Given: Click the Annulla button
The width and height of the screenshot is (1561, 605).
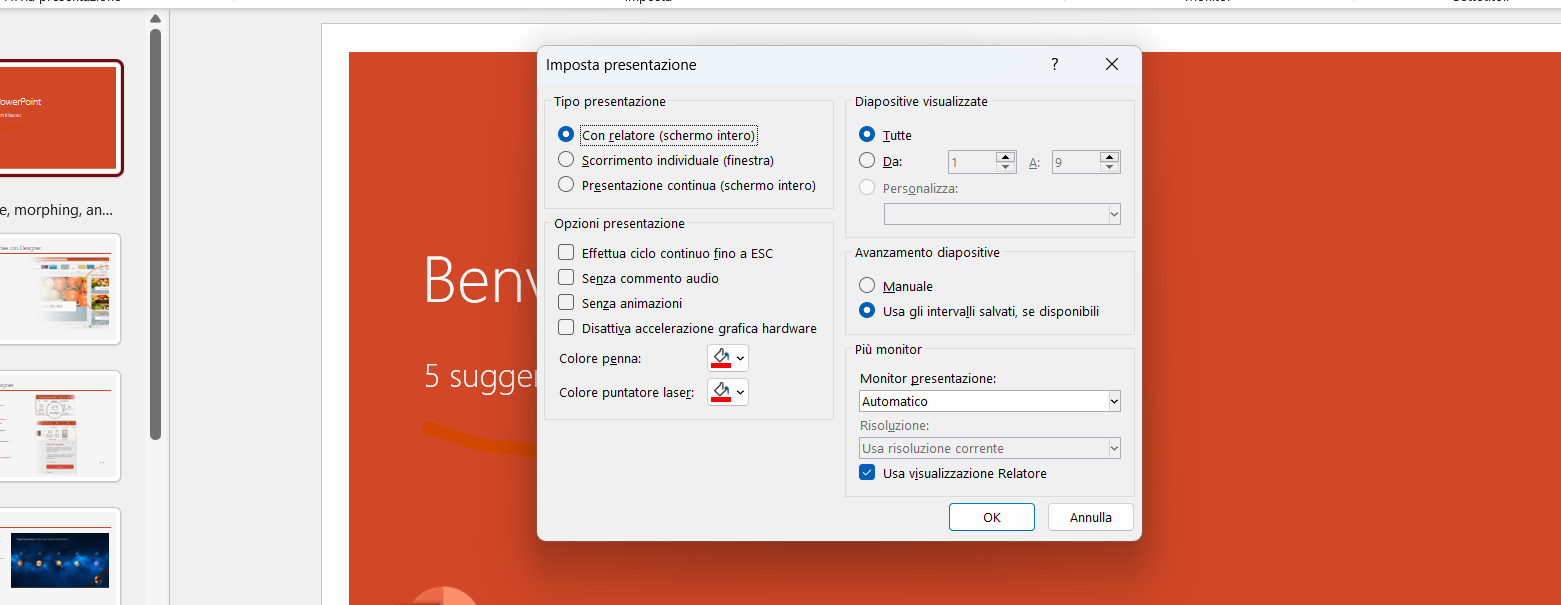Looking at the screenshot, I should (x=1090, y=517).
